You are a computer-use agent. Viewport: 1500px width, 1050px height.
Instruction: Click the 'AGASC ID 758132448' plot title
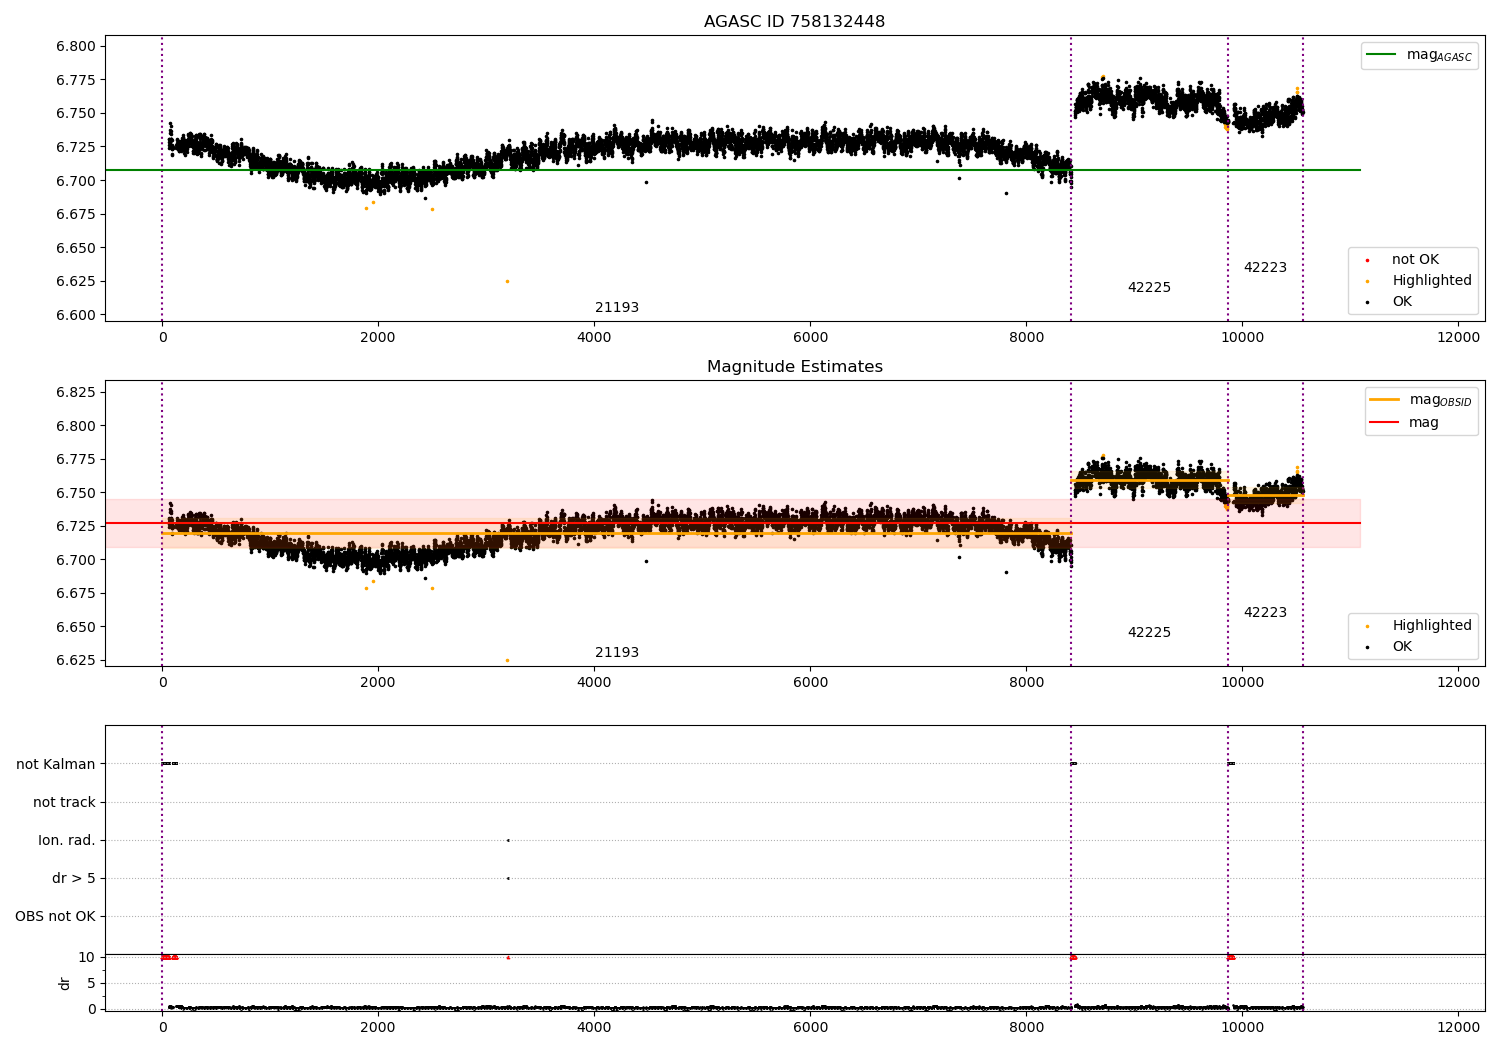794,22
